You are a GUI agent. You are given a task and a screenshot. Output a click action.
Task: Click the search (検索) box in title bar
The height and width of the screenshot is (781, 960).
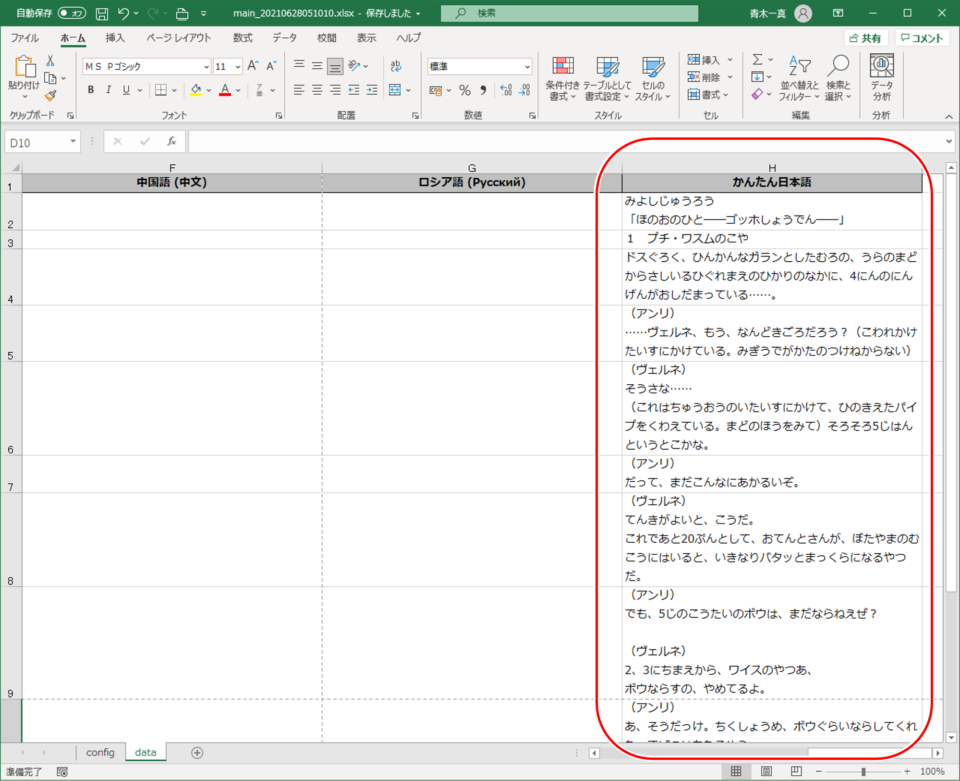pyautogui.click(x=570, y=13)
